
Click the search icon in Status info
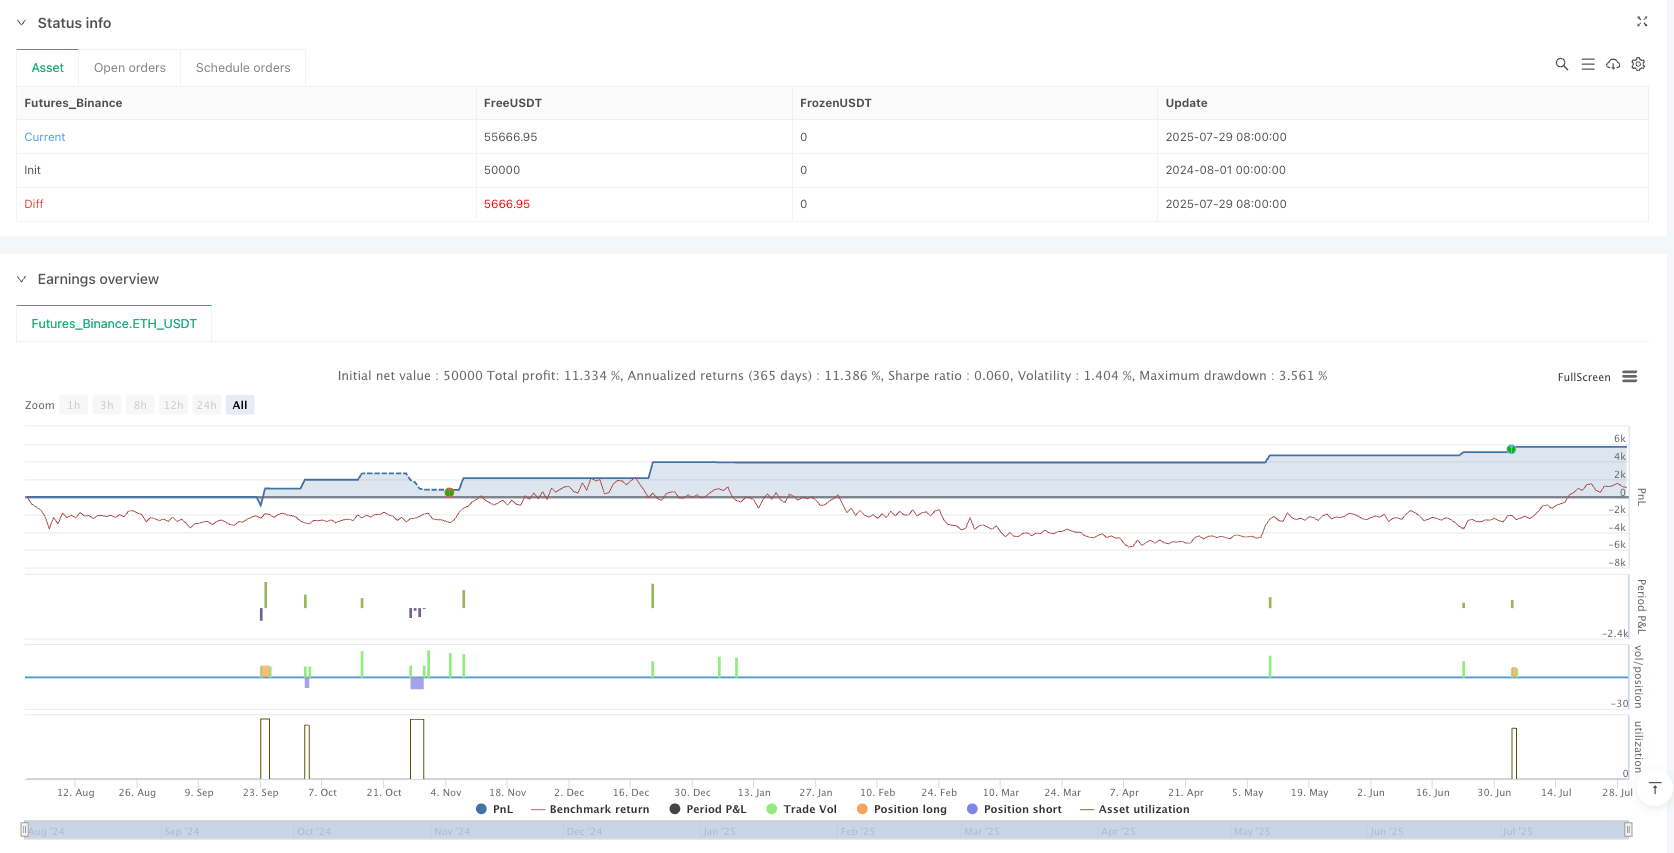[x=1561, y=64]
